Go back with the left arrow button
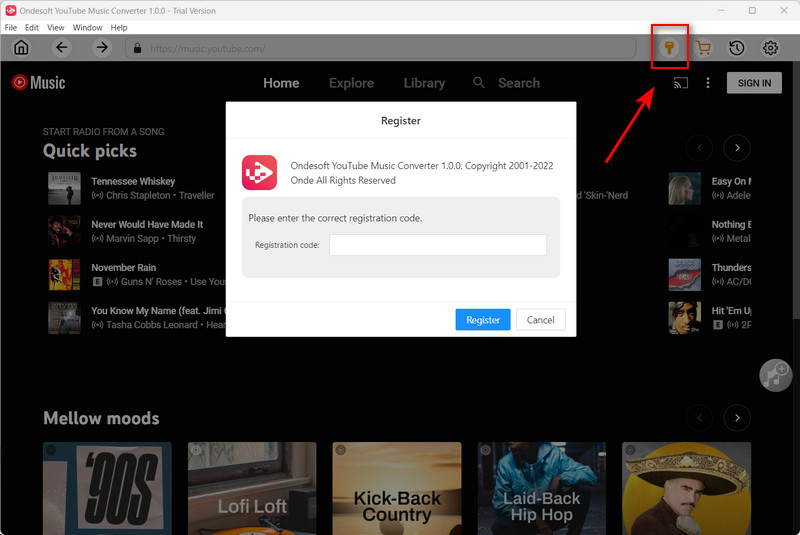The height and width of the screenshot is (535, 800). coord(62,48)
